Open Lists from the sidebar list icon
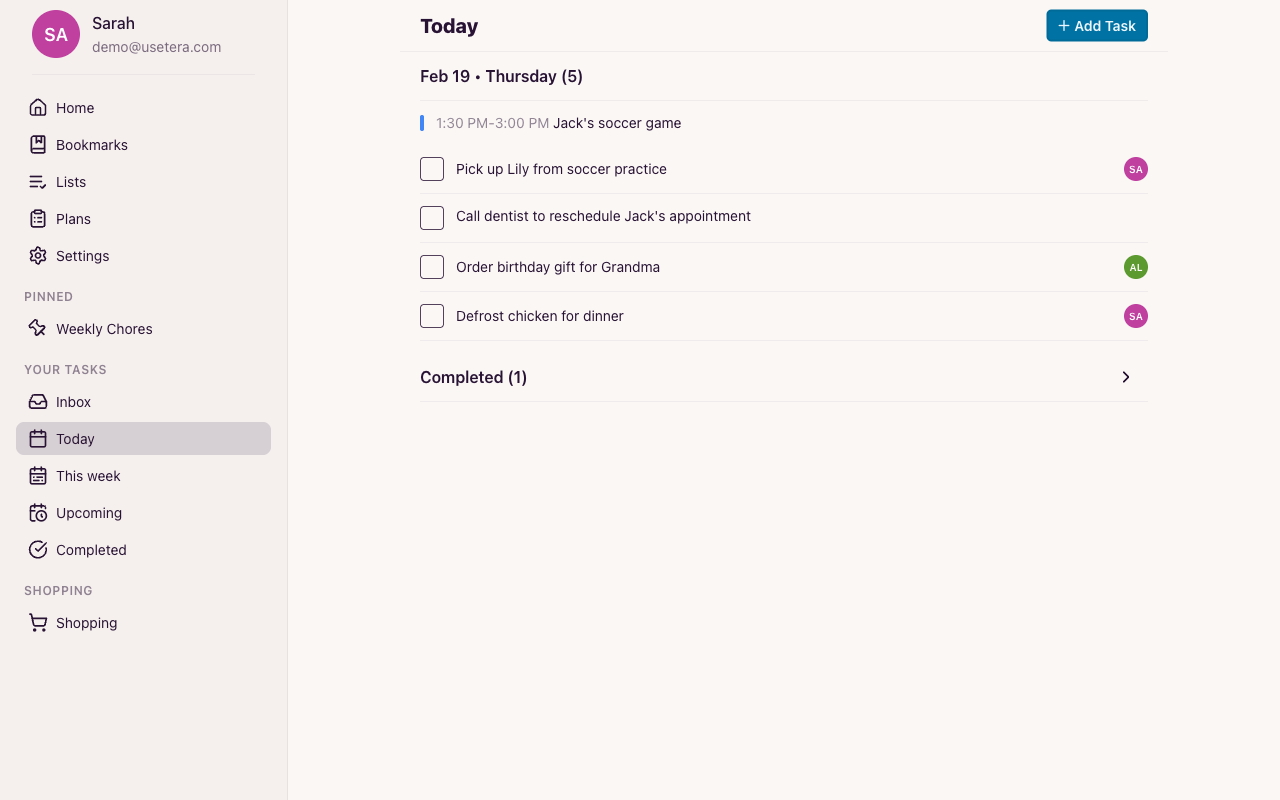Image resolution: width=1280 pixels, height=800 pixels. [x=38, y=181]
